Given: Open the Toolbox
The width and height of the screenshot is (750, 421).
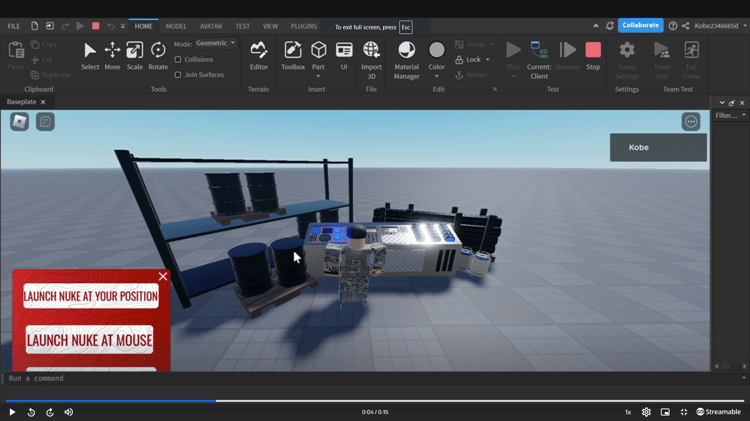Looking at the screenshot, I should click(293, 56).
